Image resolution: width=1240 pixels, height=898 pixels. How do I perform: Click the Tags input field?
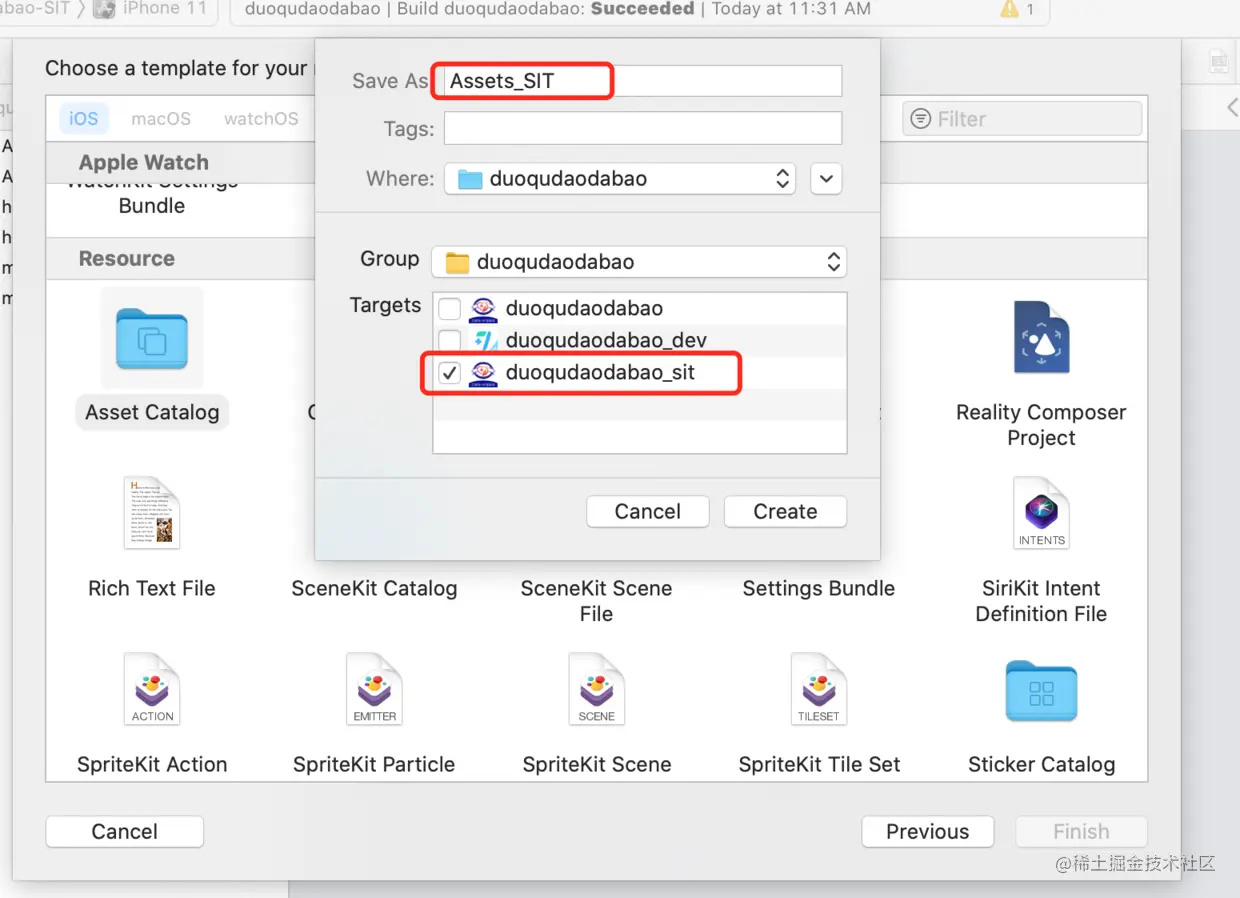tap(643, 128)
